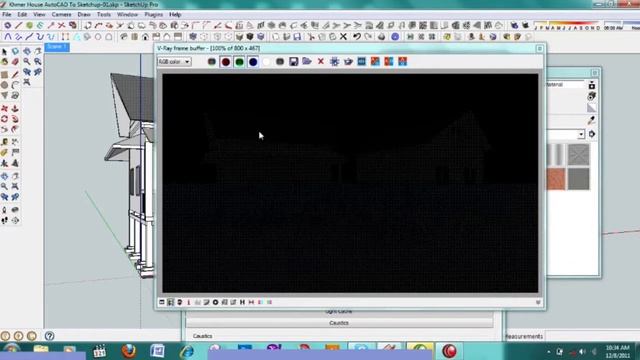
Task: Click the materials eyedropper sample icon
Action: click(591, 120)
